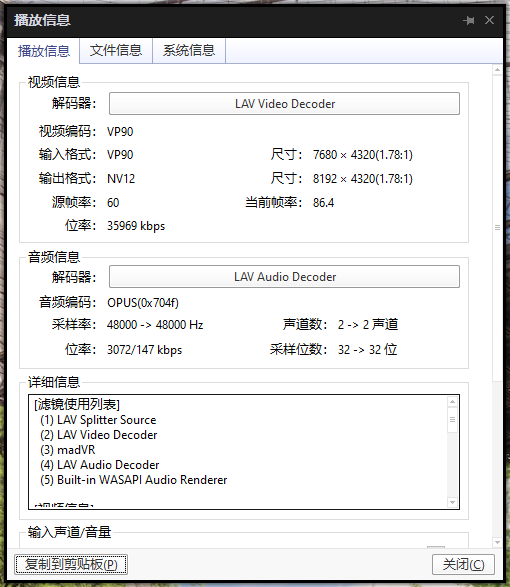
Task: Select sample bits 32 -> 32 位
Action: pos(367,350)
